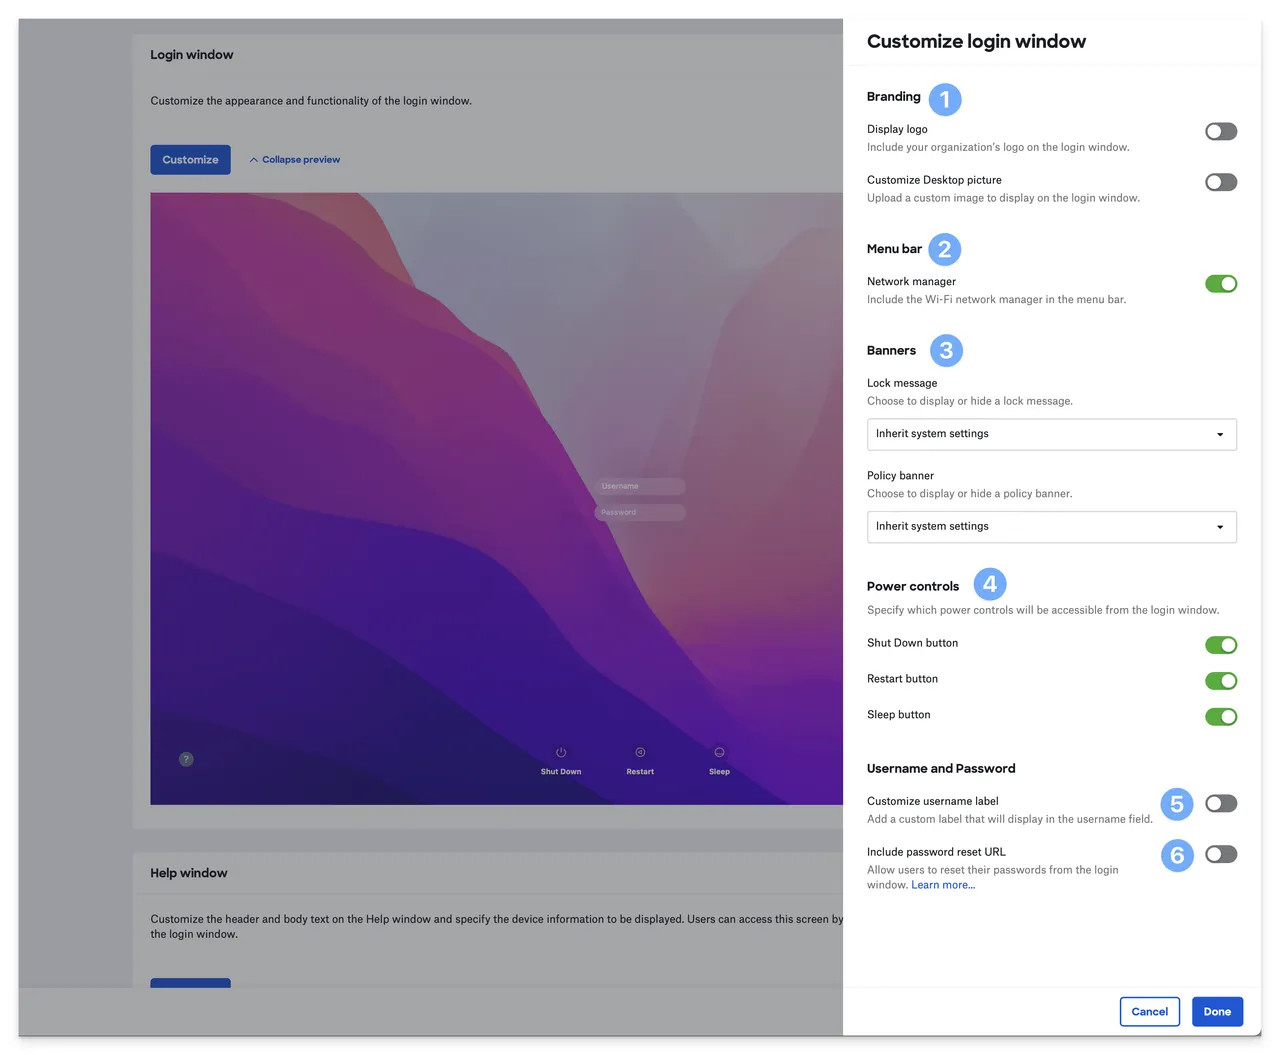Click the 'Shut Down button' label text
Image resolution: width=1280 pixels, height=1055 pixels.
[912, 643]
